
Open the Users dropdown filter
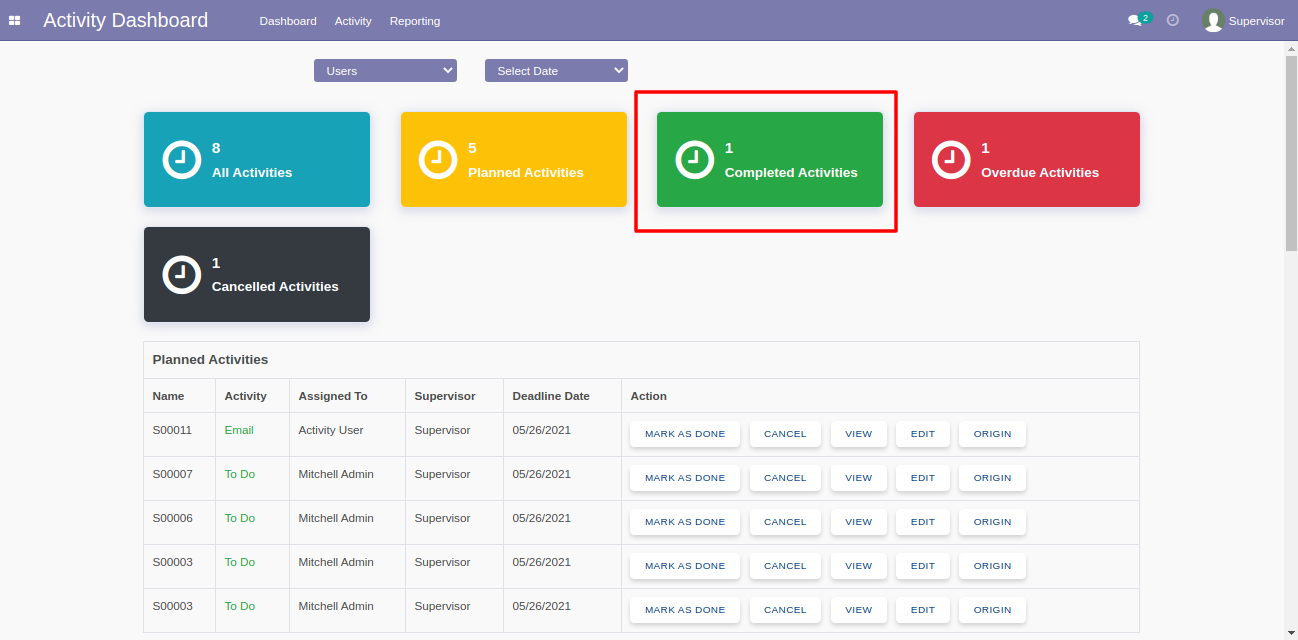click(385, 71)
